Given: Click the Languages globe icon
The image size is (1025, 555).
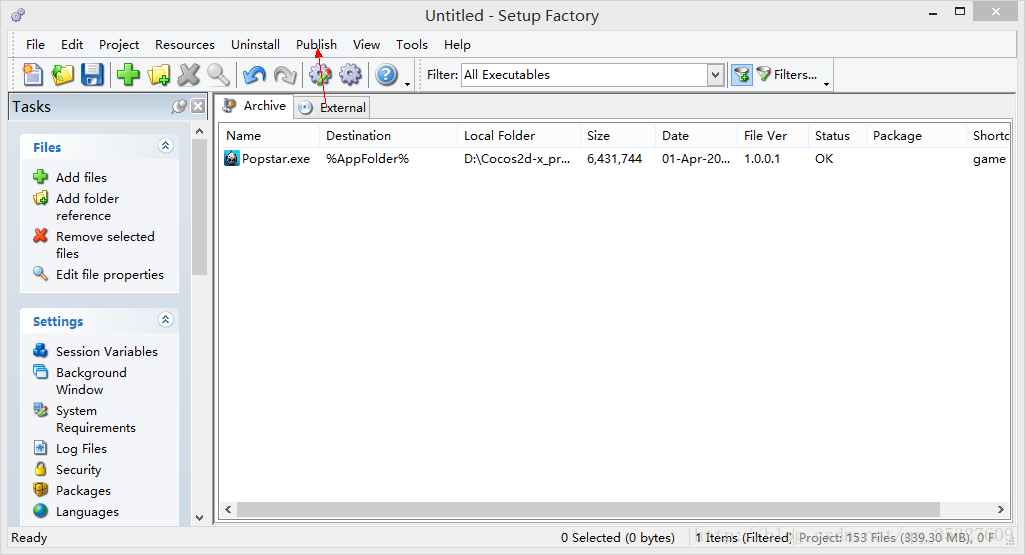Looking at the screenshot, I should pos(41,511).
